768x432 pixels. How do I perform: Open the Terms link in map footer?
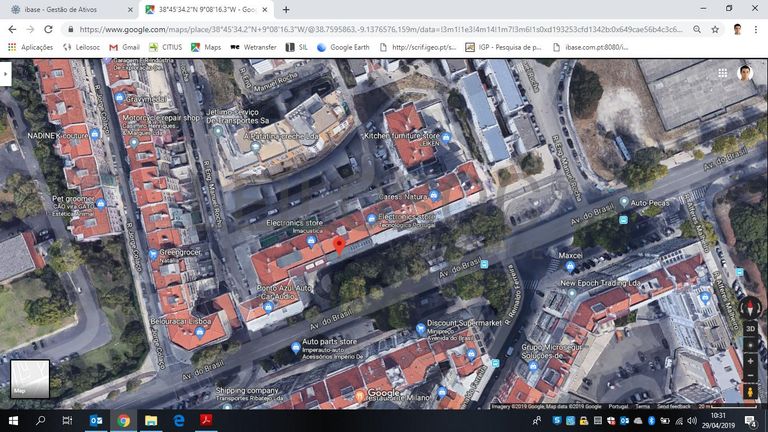click(x=642, y=406)
